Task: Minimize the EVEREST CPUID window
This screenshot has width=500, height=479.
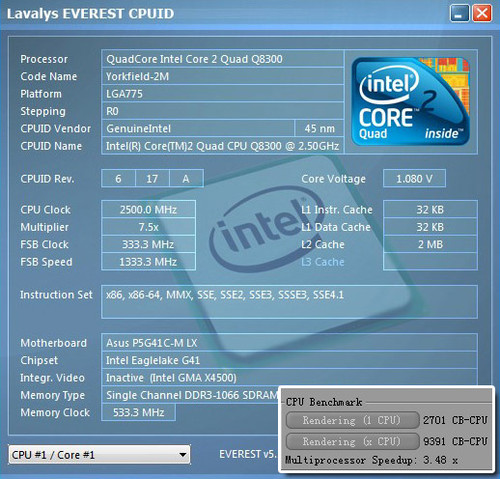Action: click(x=459, y=14)
